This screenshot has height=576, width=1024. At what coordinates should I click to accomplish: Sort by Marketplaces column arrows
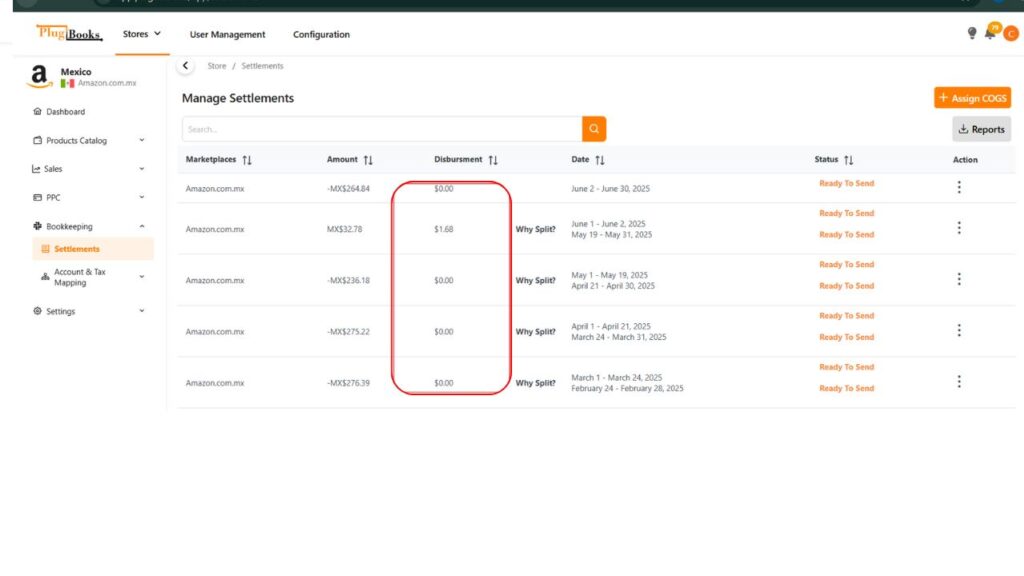[247, 160]
